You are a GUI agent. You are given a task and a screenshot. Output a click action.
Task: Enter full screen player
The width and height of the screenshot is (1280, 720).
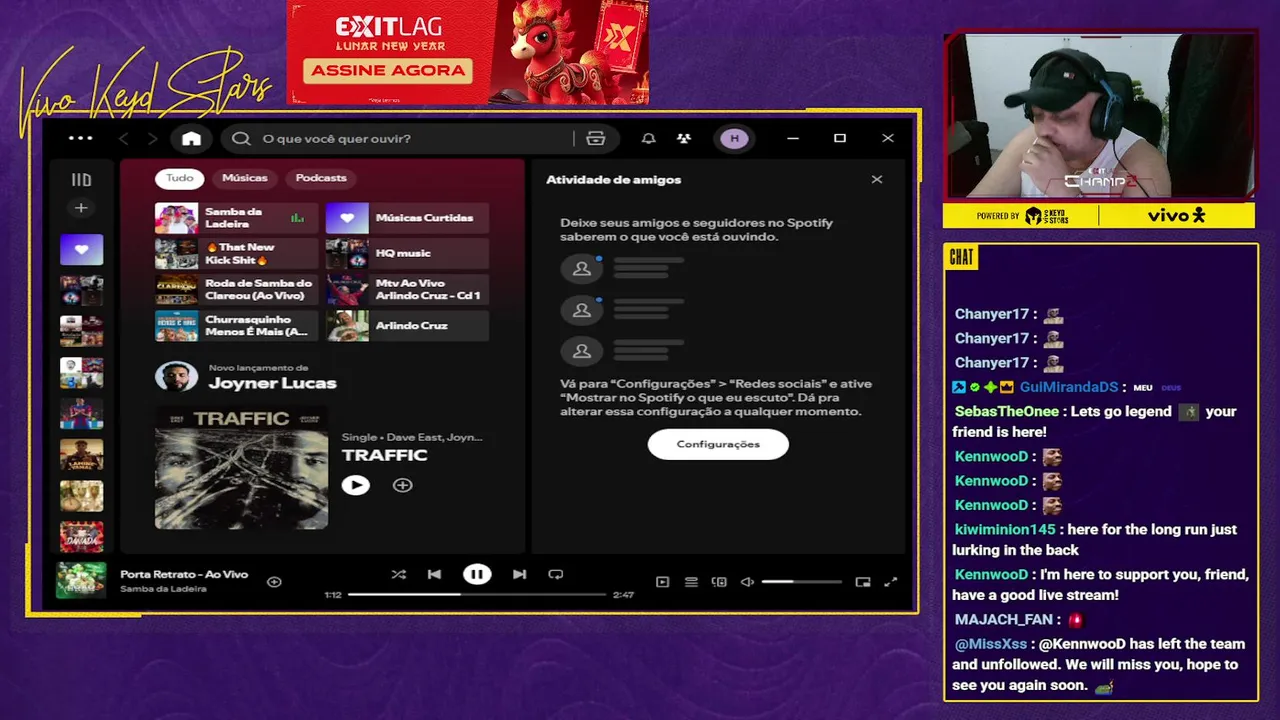891,582
